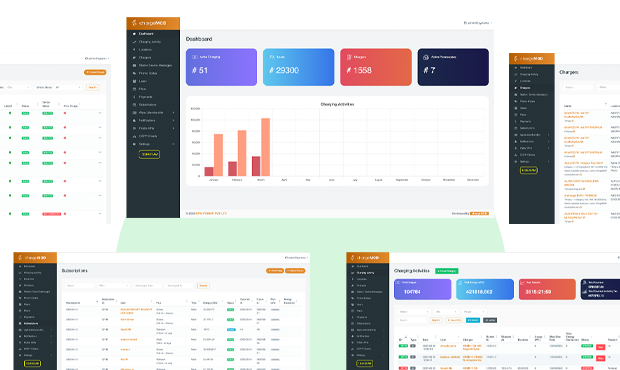
Task: Open the Plan filter dropdown in Subscriptions window
Action: click(113, 285)
